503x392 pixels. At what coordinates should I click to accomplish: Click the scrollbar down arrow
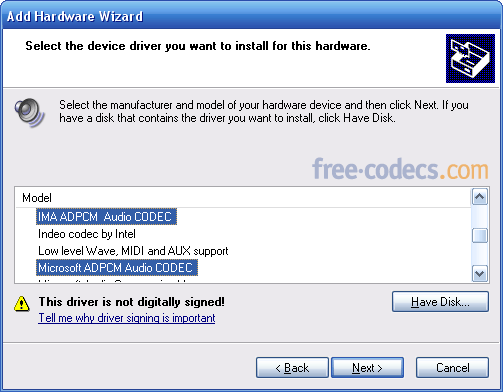pyautogui.click(x=480, y=274)
